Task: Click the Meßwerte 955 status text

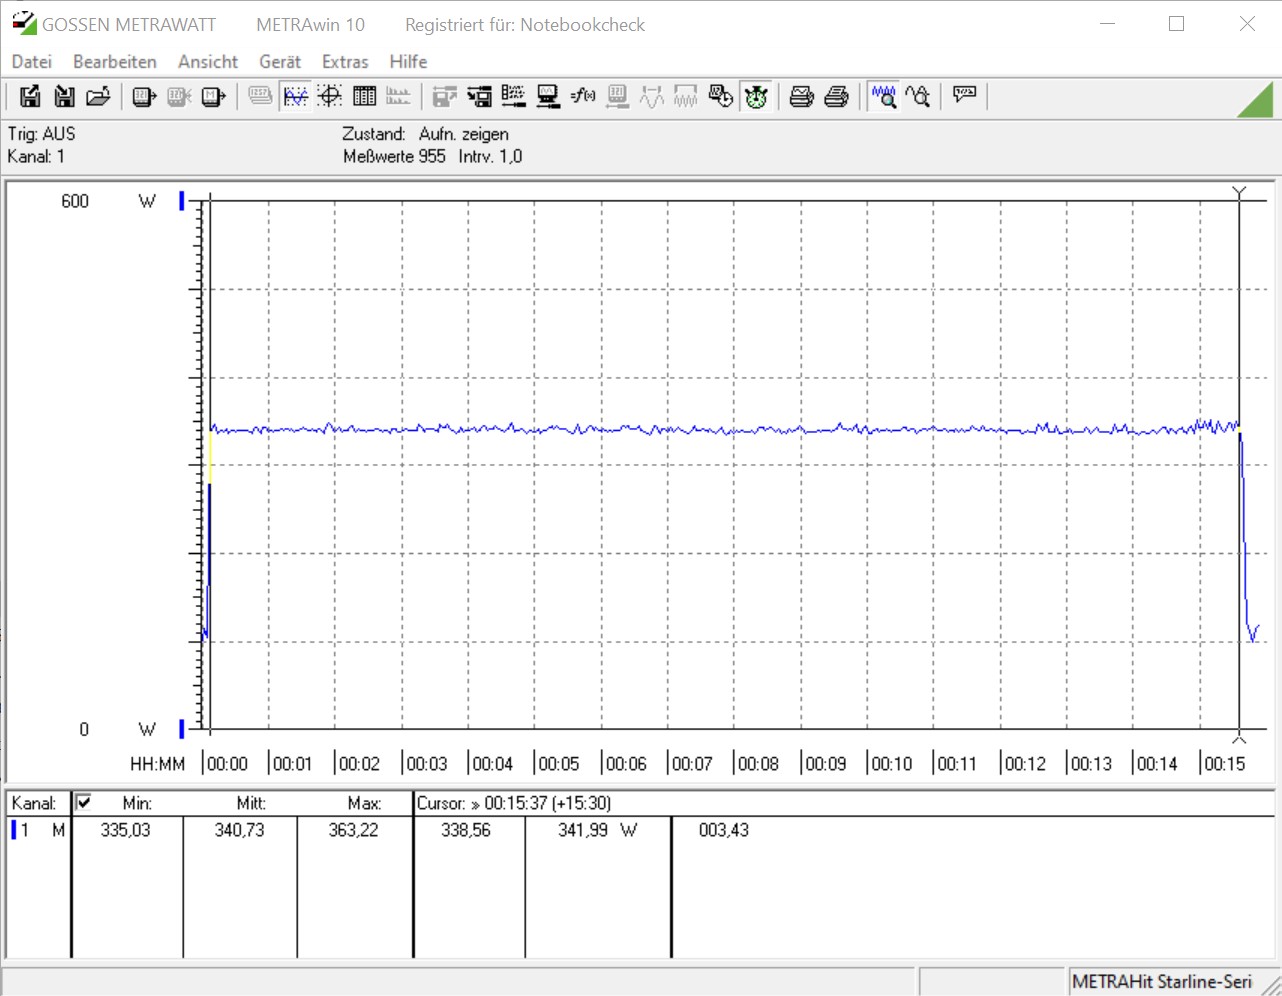Action: 394,156
